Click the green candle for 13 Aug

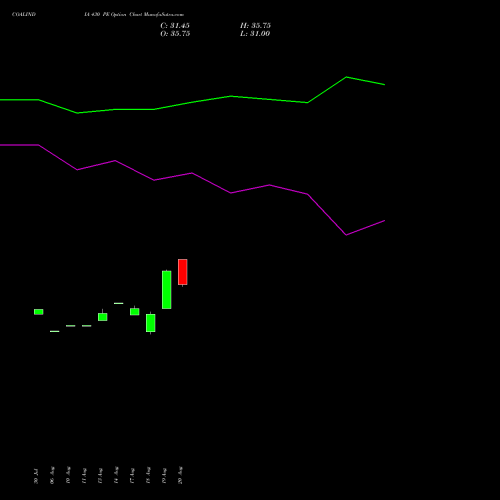point(103,317)
